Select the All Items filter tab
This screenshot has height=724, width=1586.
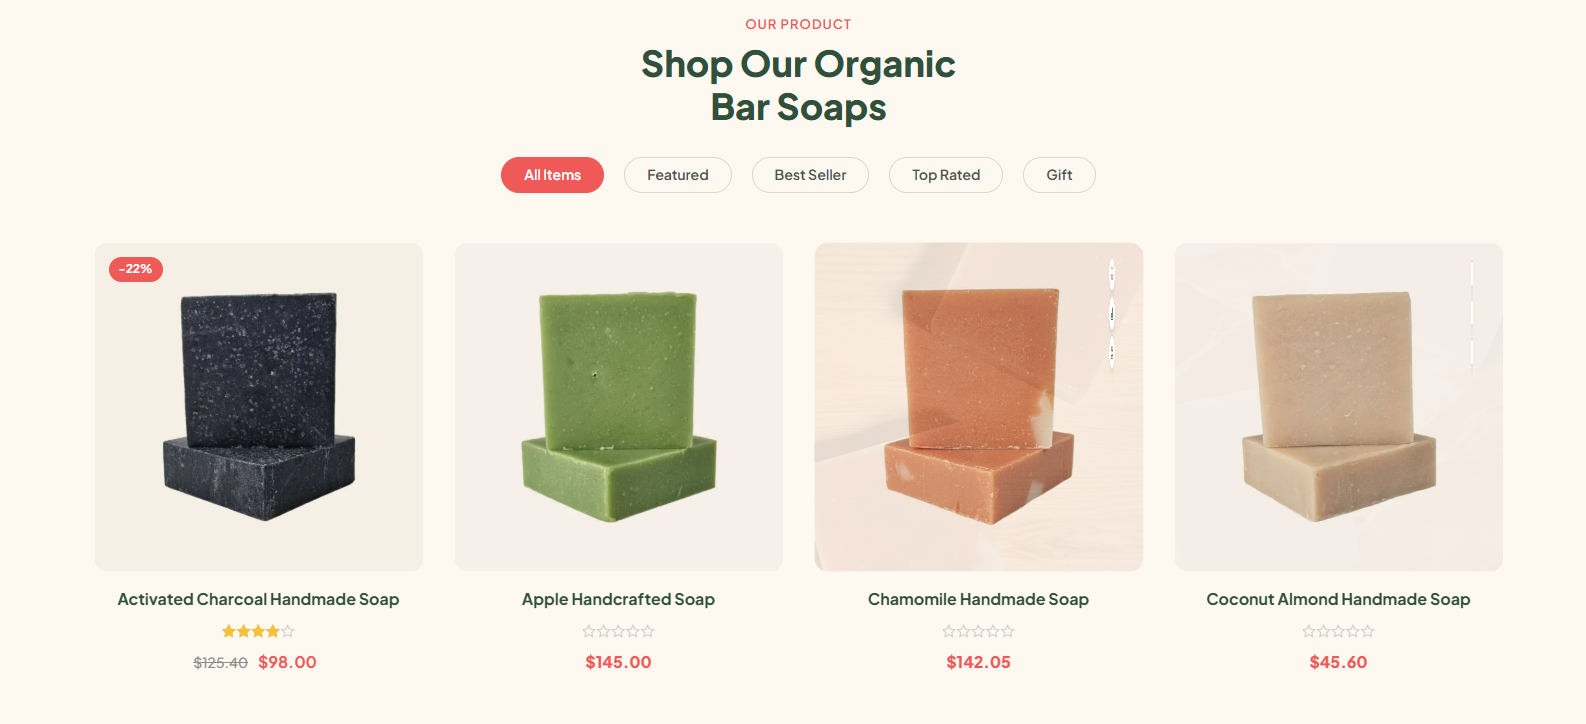552,175
